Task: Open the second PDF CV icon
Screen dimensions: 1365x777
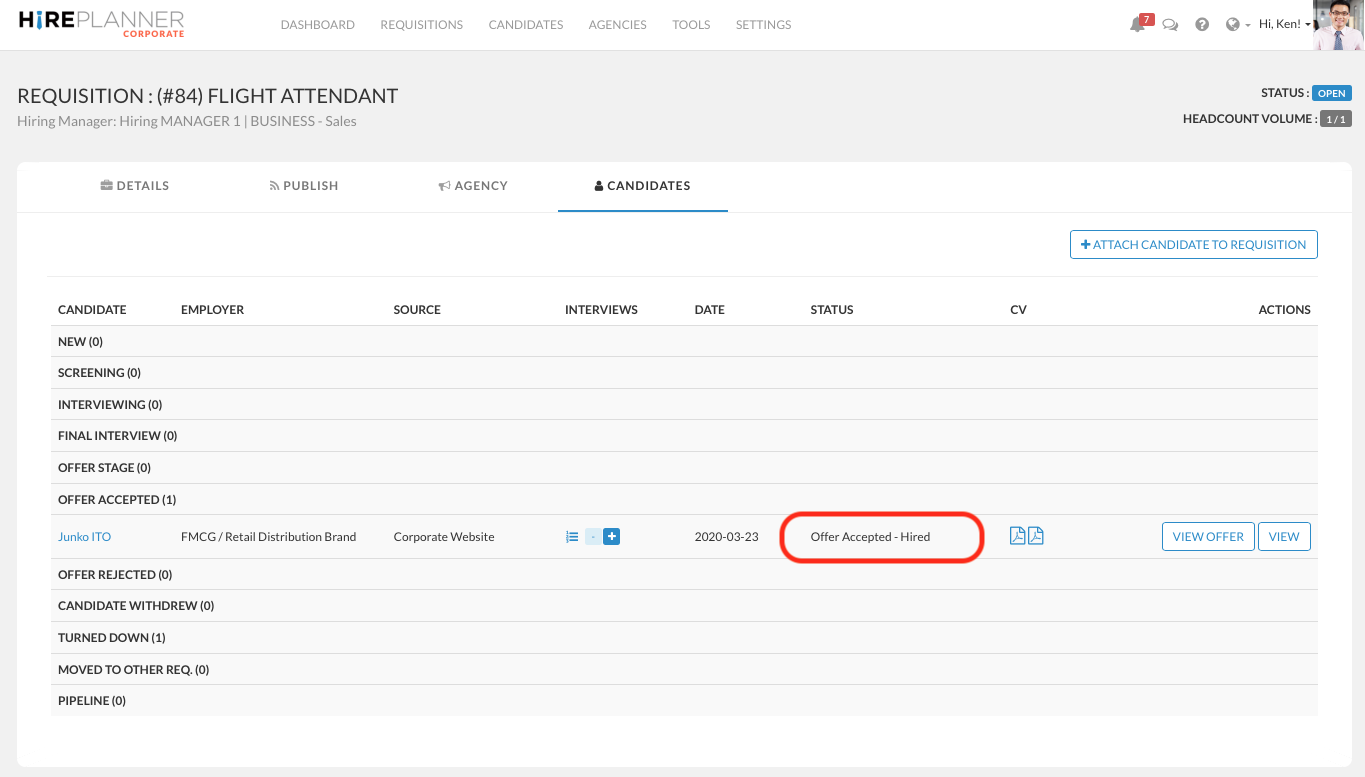Action: click(1036, 536)
